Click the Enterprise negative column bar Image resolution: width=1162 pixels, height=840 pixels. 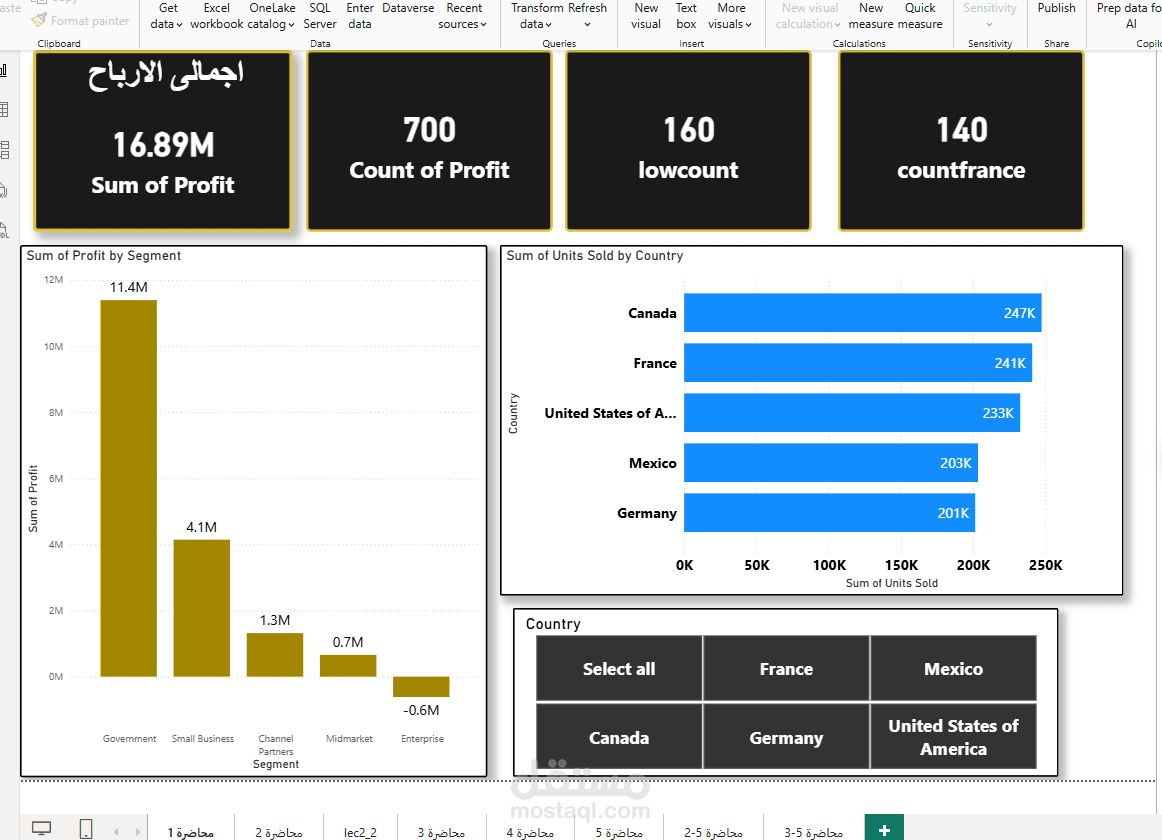tap(421, 687)
